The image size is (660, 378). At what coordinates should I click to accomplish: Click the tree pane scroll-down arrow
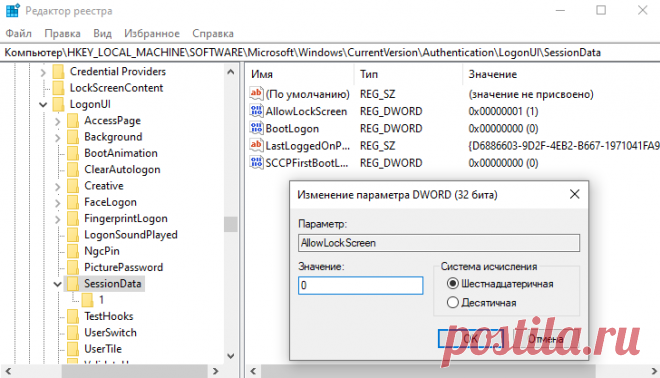click(231, 356)
